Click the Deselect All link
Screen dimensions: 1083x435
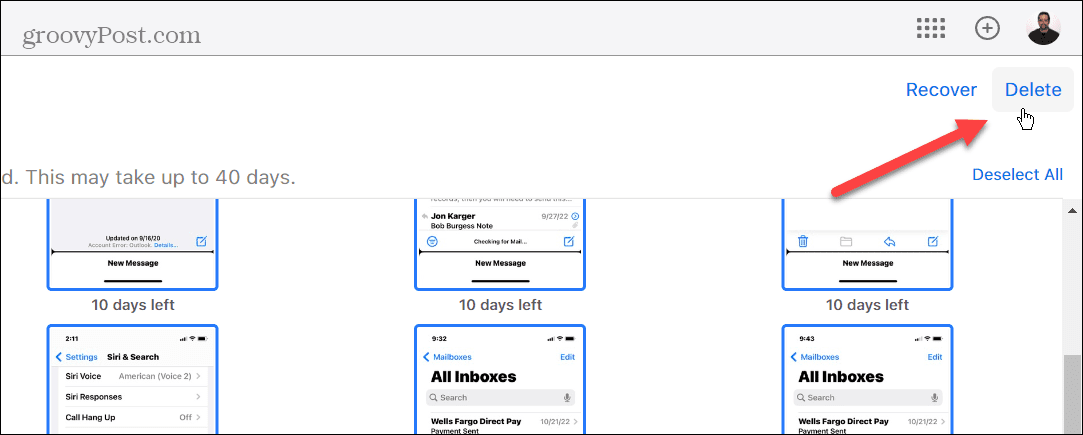pos(1017,175)
